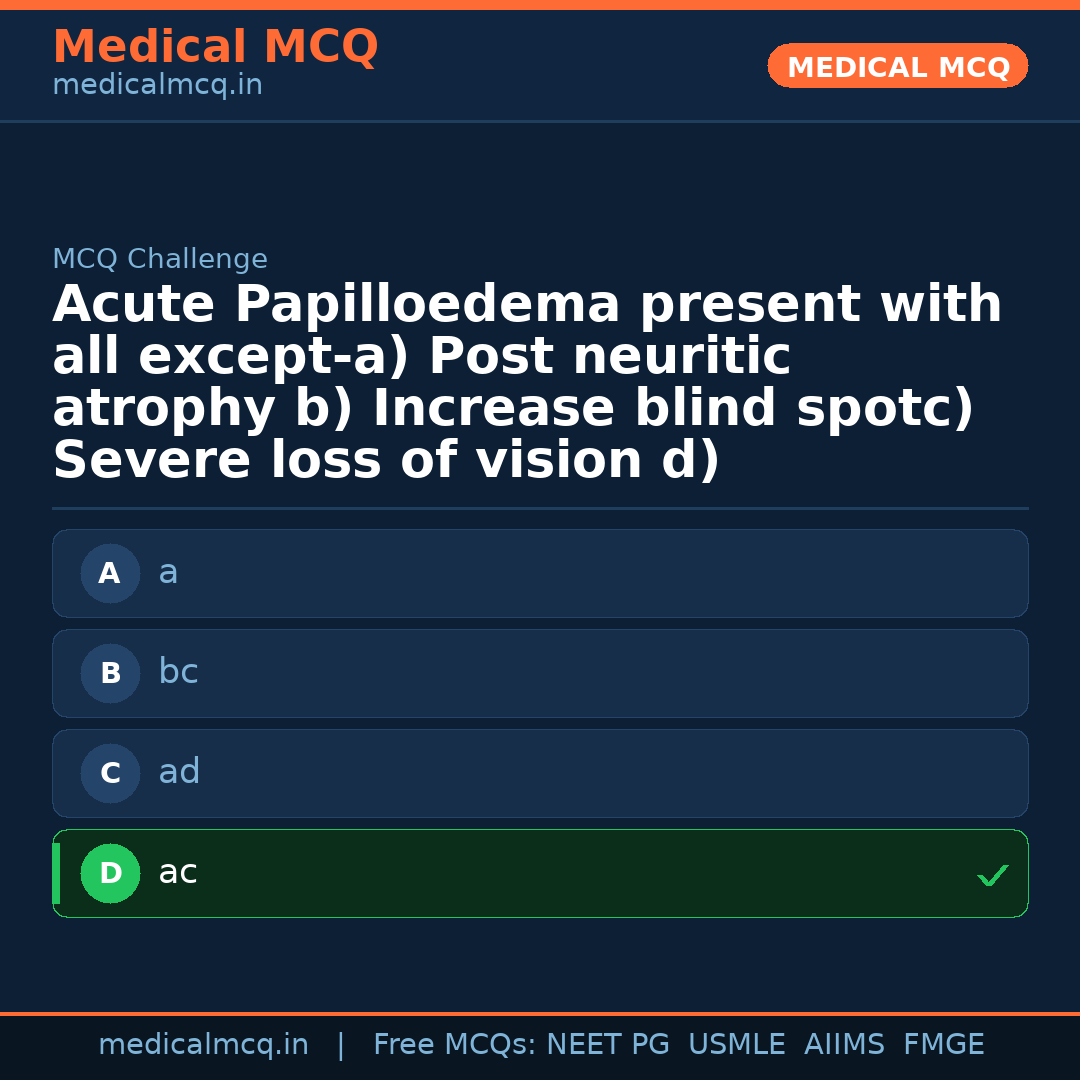The width and height of the screenshot is (1080, 1080).
Task: Click the green D option badge
Action: tap(110, 873)
